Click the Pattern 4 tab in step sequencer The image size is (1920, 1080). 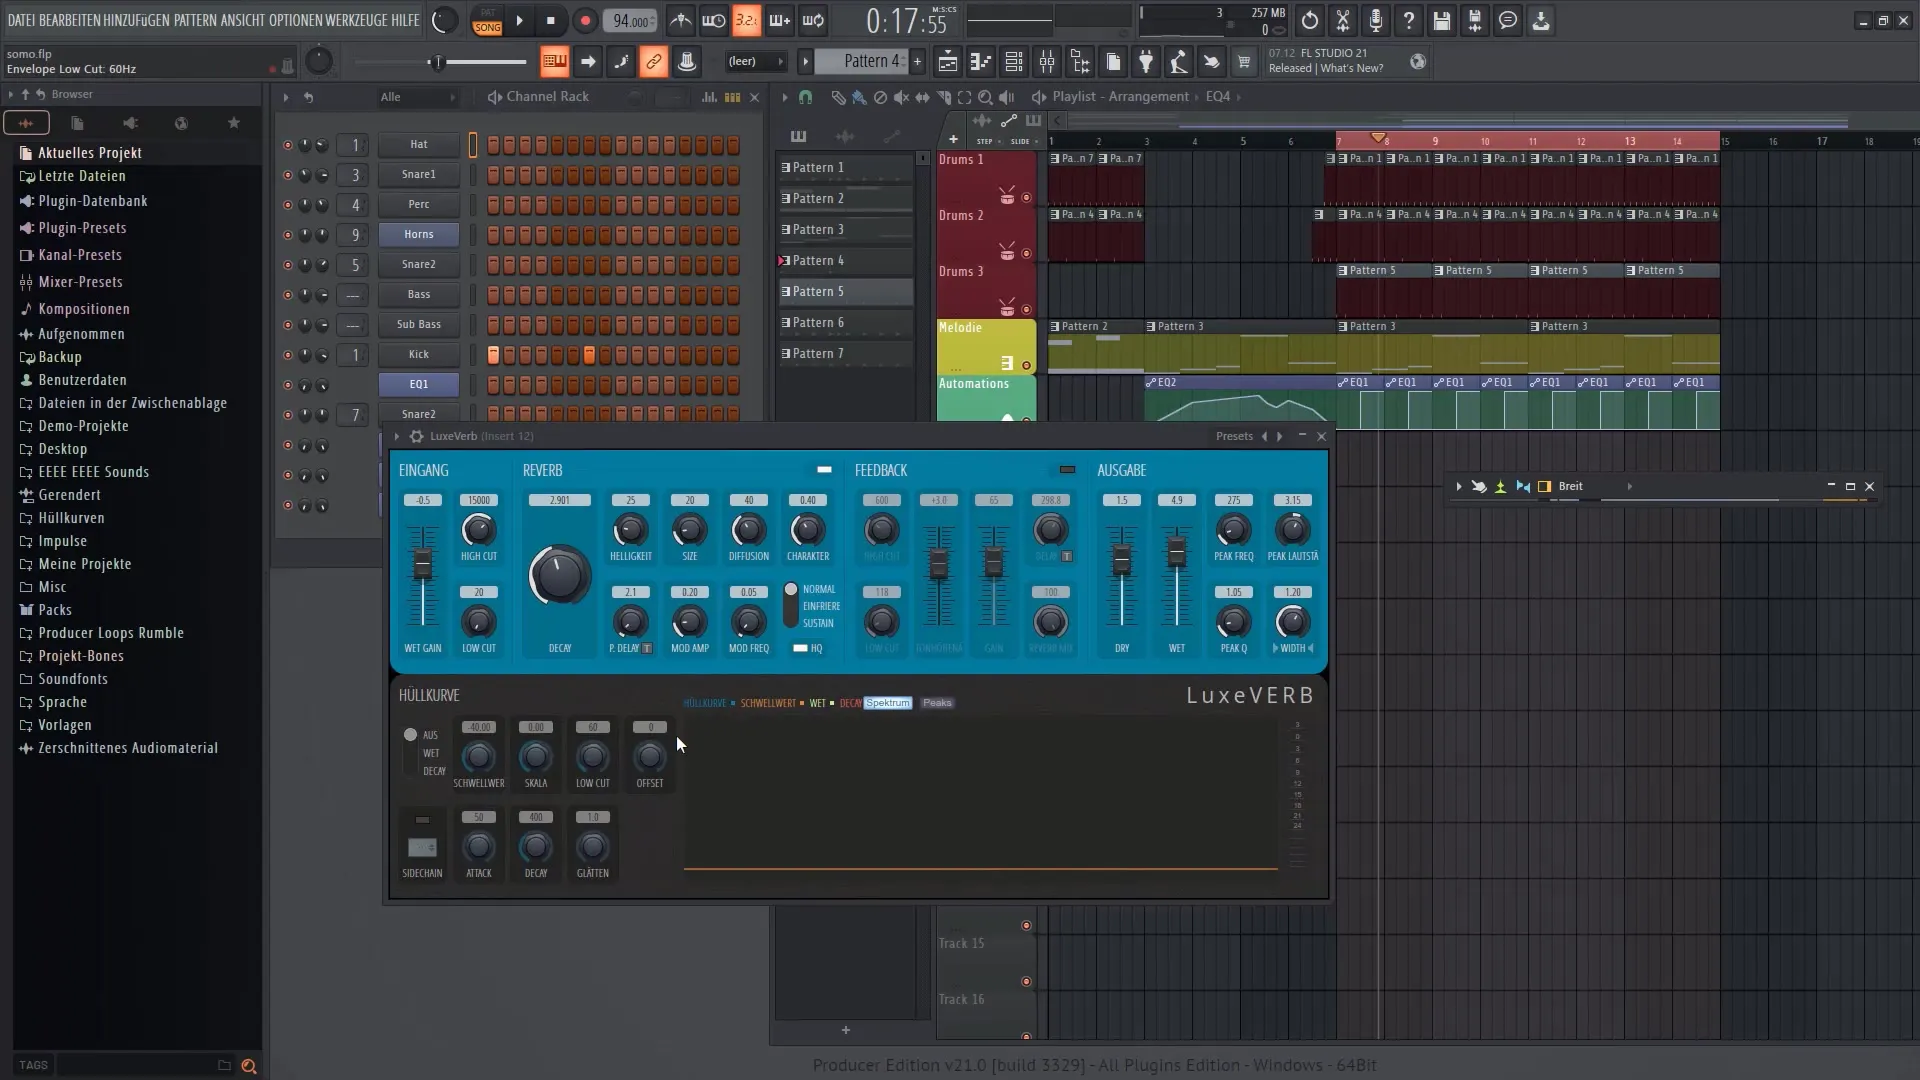pyautogui.click(x=843, y=260)
